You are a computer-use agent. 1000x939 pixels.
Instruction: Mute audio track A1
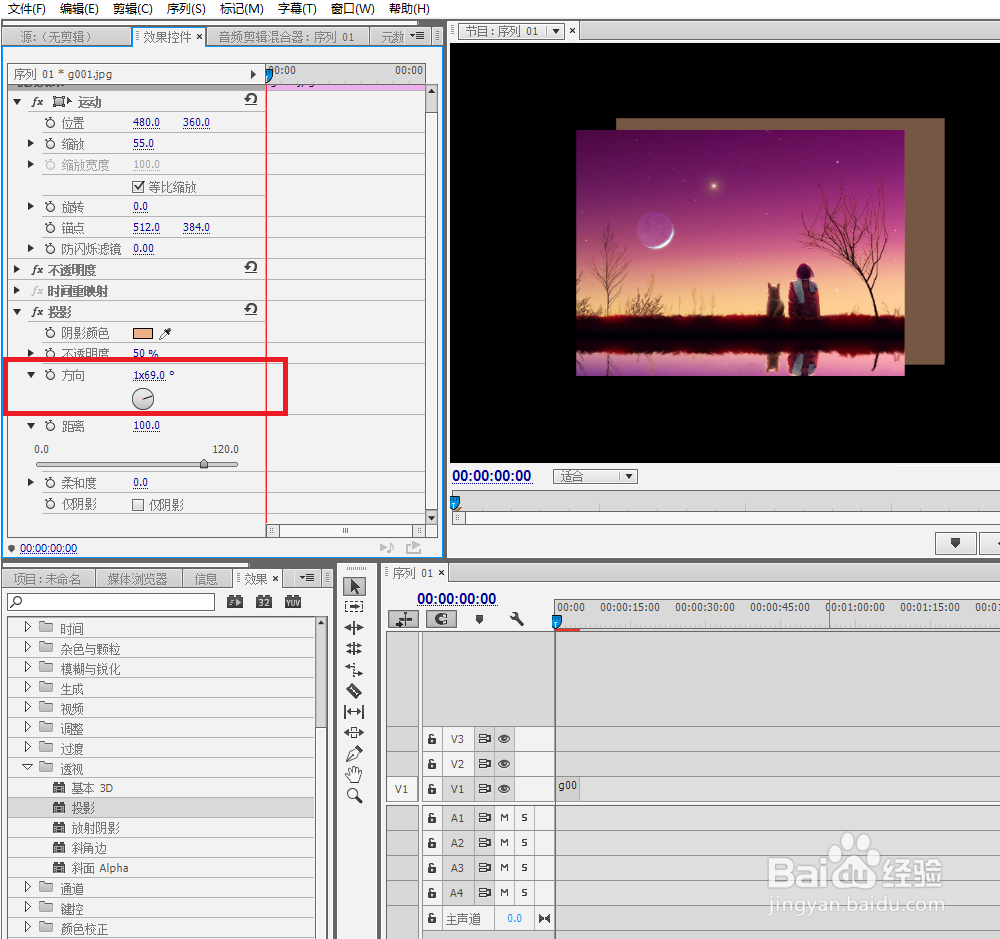[x=504, y=818]
